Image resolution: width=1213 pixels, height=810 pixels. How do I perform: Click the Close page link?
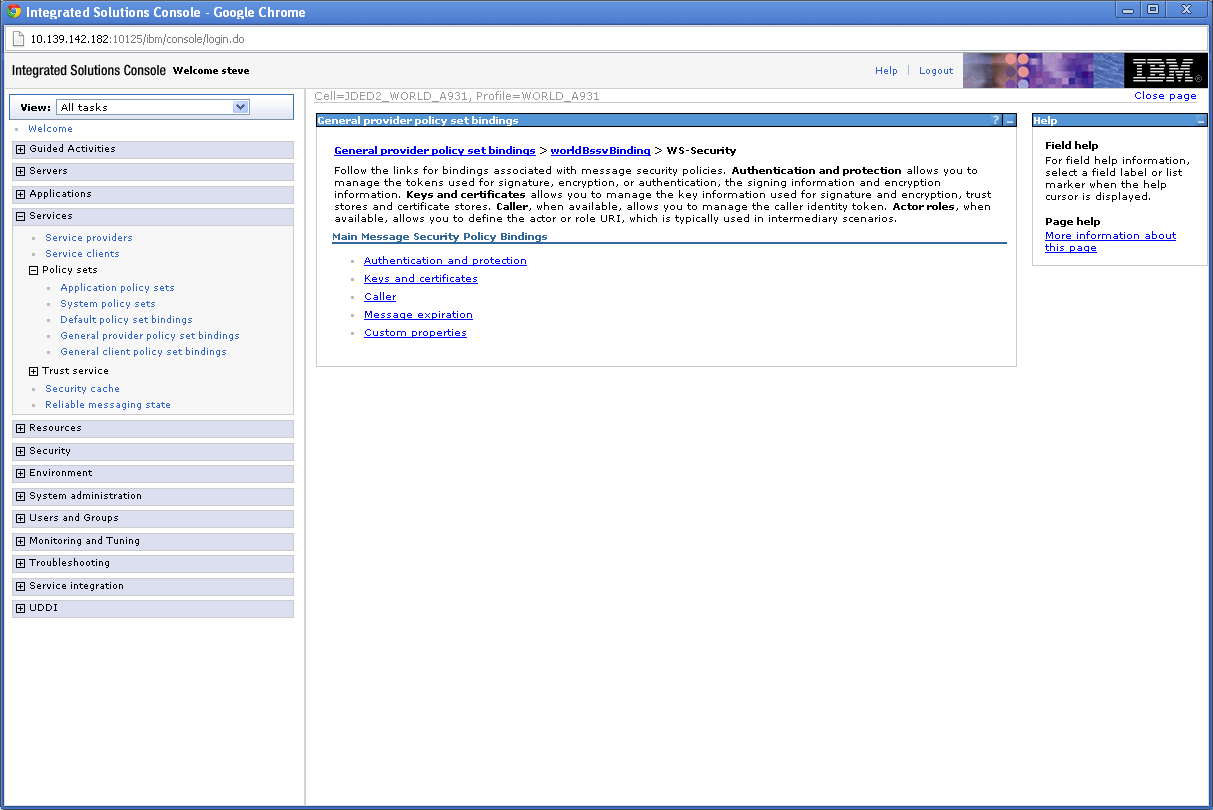[x=1165, y=96]
